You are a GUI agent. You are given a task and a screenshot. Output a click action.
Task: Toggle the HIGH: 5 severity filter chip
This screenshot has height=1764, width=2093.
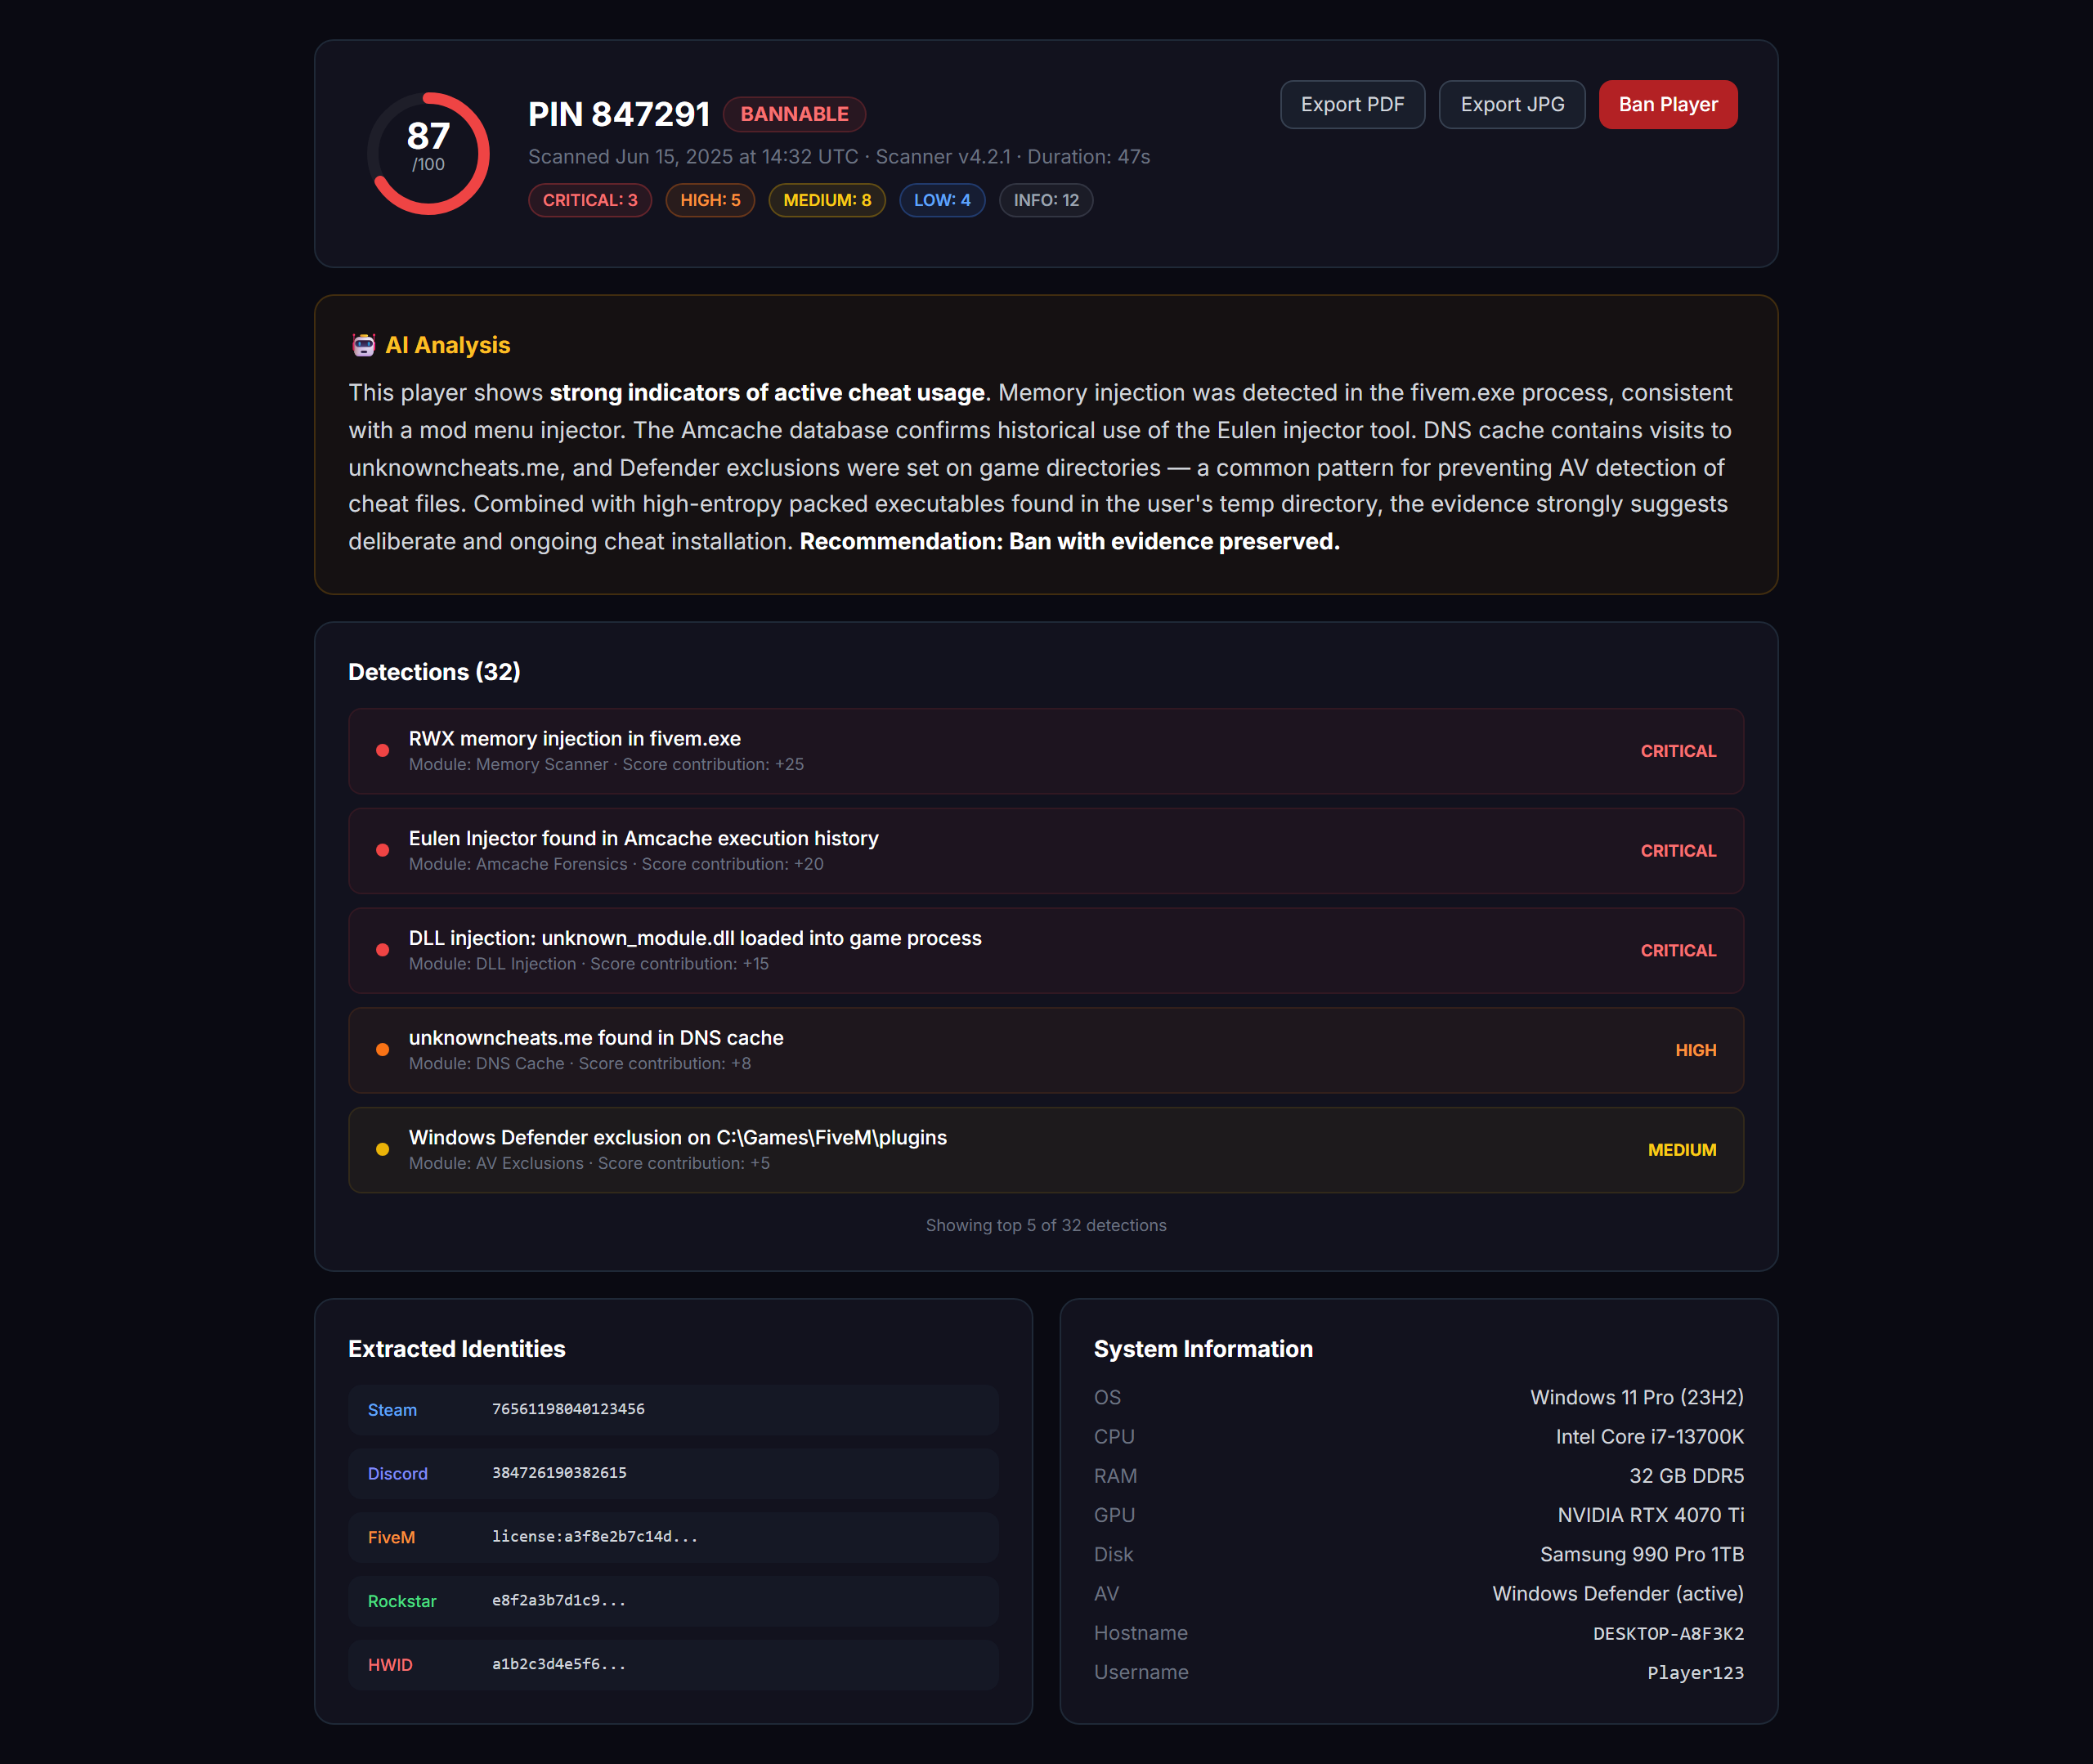710,200
